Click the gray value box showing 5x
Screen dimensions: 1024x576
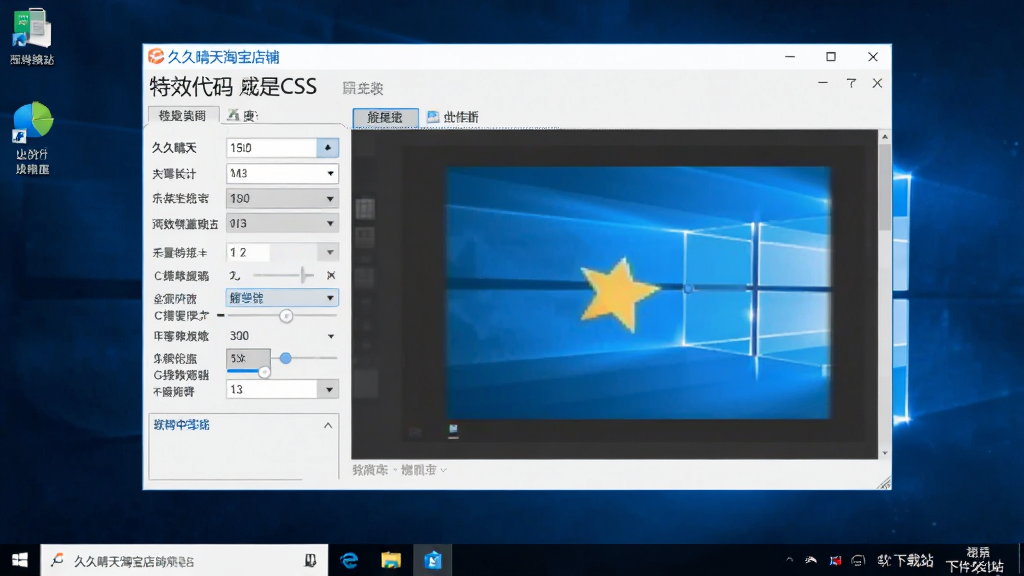tap(248, 358)
